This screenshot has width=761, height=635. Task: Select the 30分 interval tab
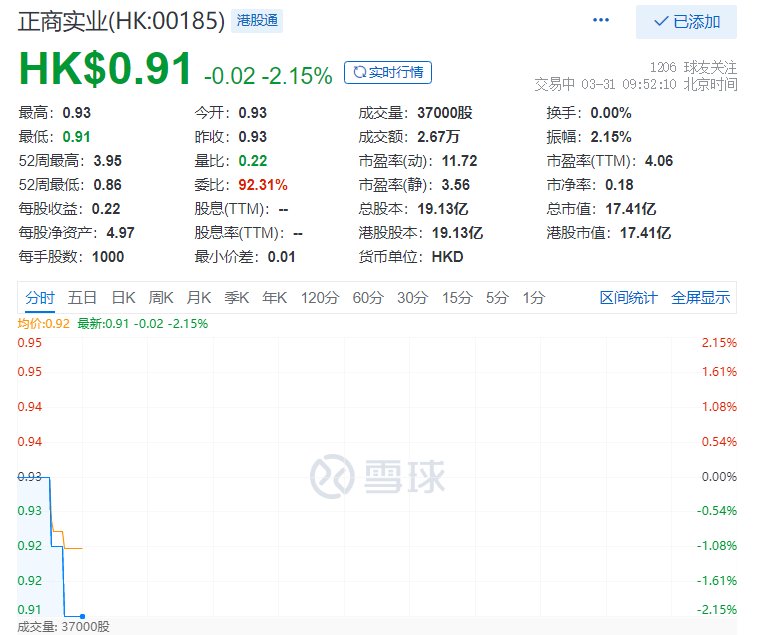click(x=413, y=297)
